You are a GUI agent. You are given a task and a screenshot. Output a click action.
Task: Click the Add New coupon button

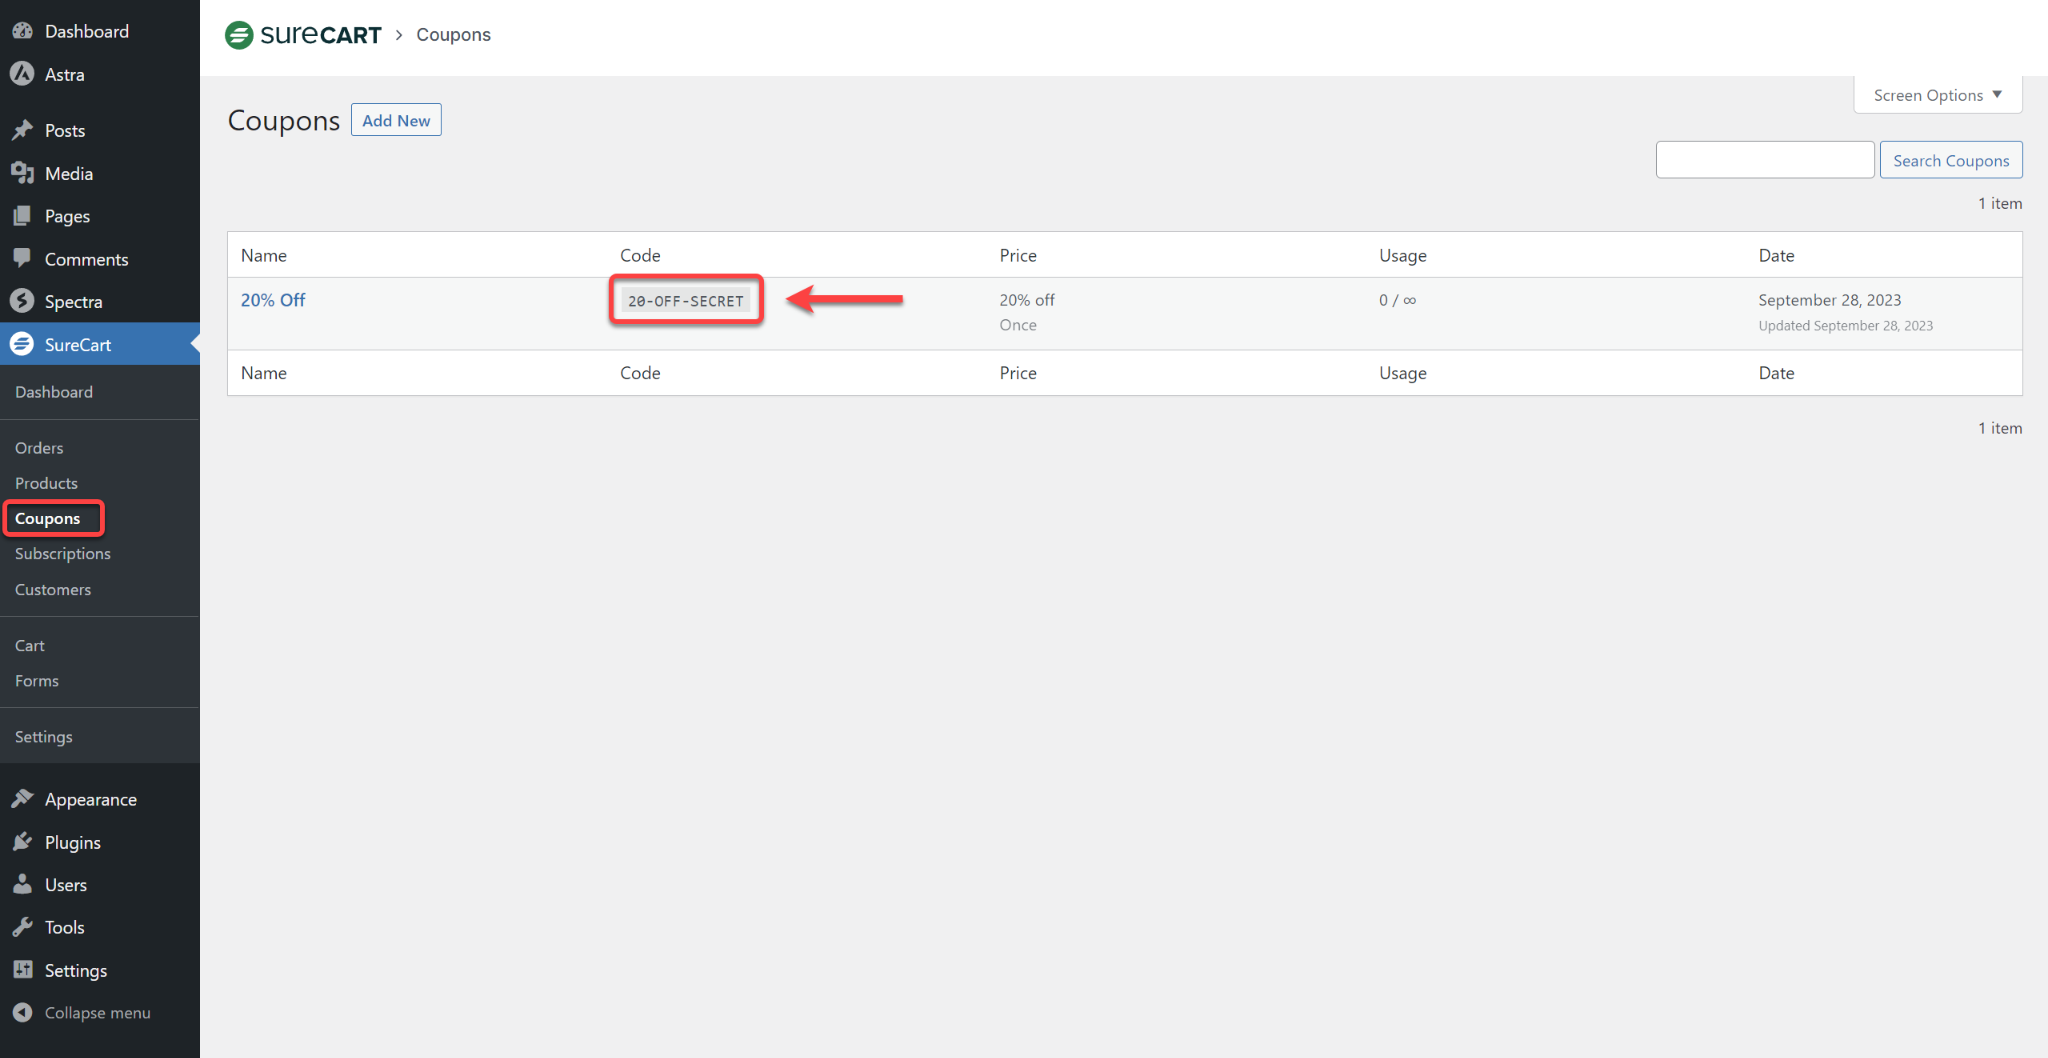(x=396, y=120)
